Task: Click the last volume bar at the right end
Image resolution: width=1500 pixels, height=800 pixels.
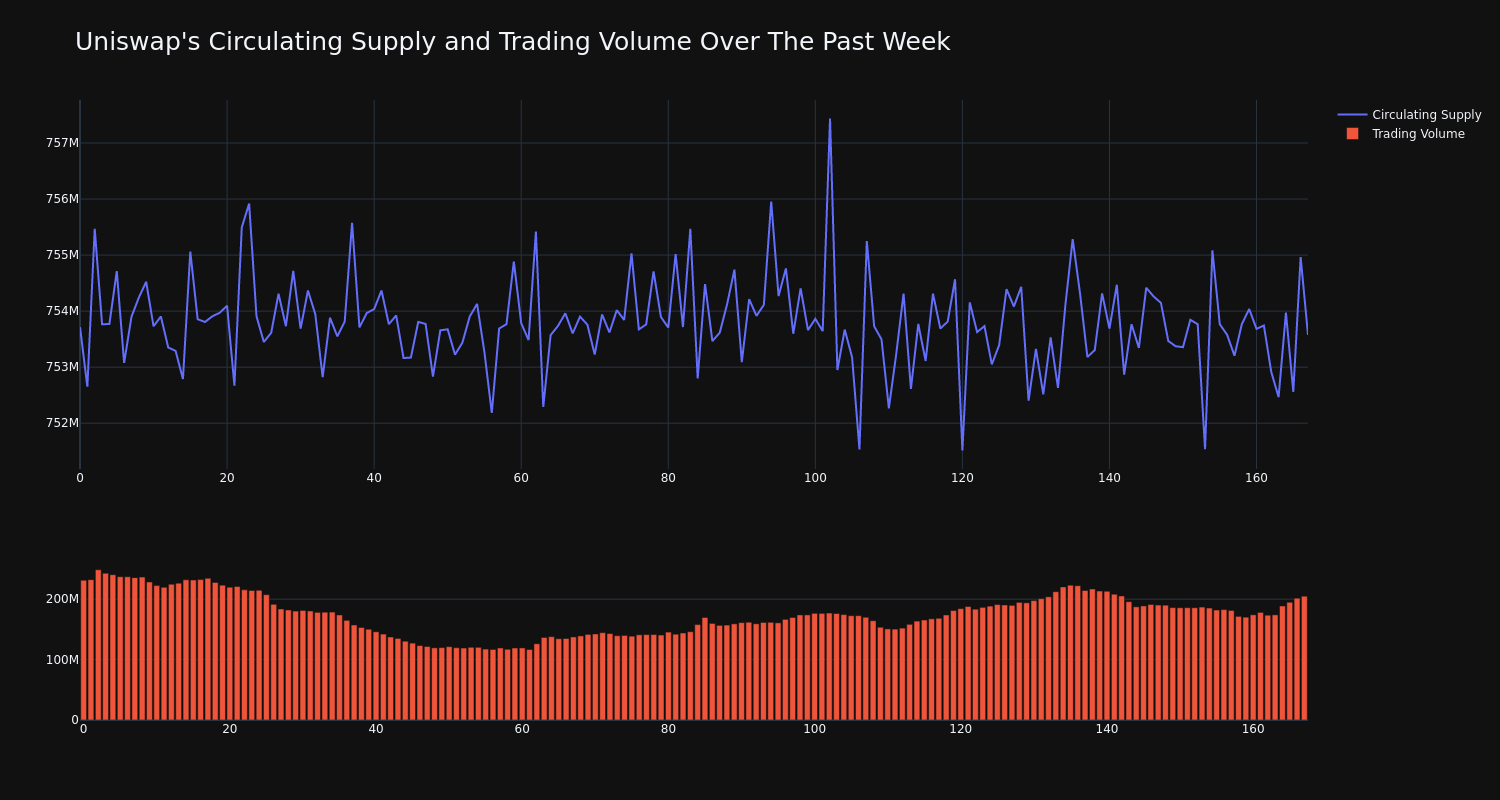Action: [x=1304, y=658]
